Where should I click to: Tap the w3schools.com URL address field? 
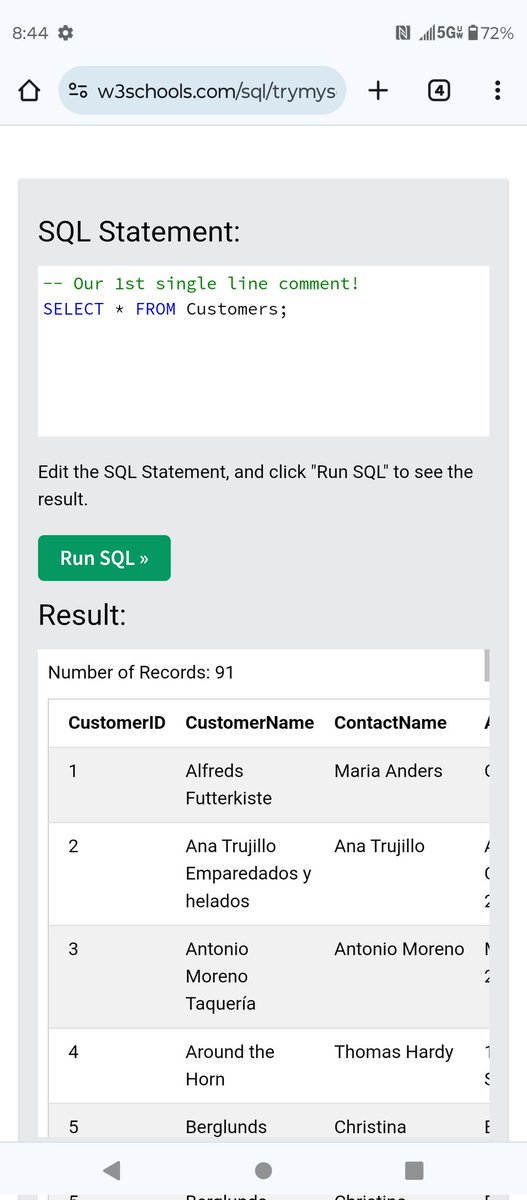click(202, 91)
